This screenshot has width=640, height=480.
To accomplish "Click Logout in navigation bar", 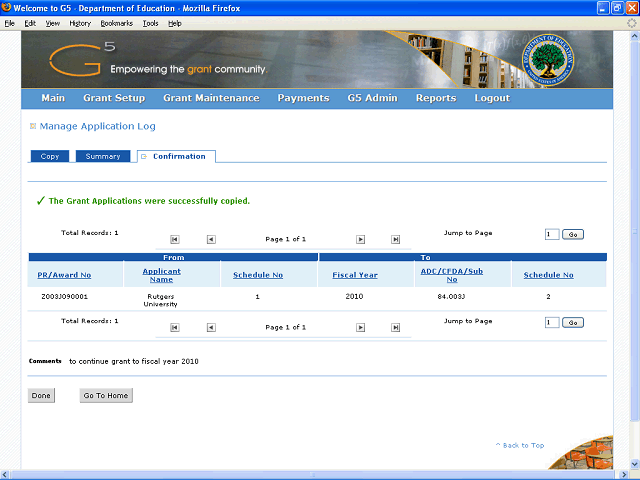I will (x=492, y=98).
